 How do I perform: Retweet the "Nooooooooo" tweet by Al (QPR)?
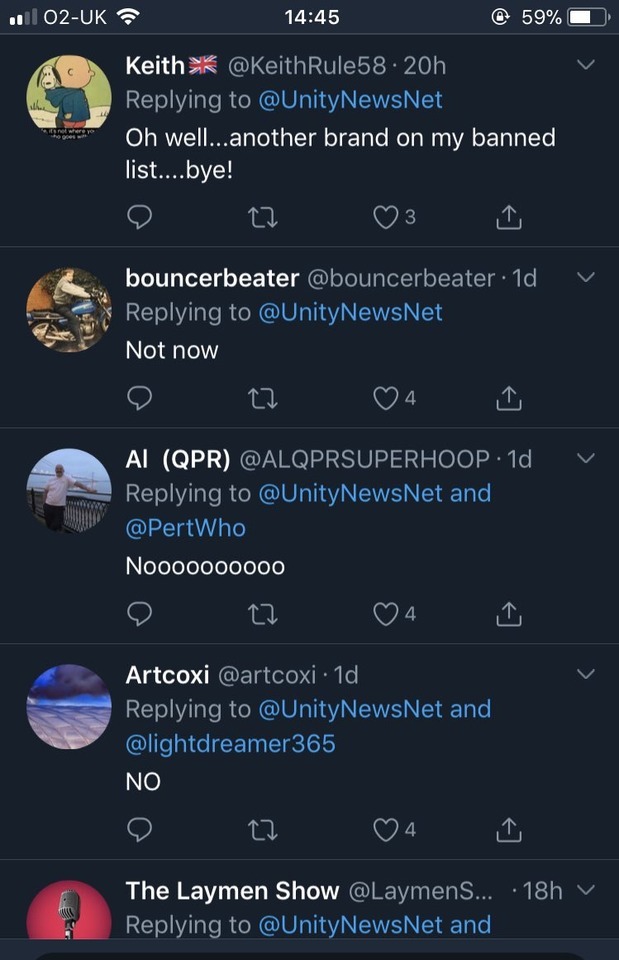click(263, 613)
